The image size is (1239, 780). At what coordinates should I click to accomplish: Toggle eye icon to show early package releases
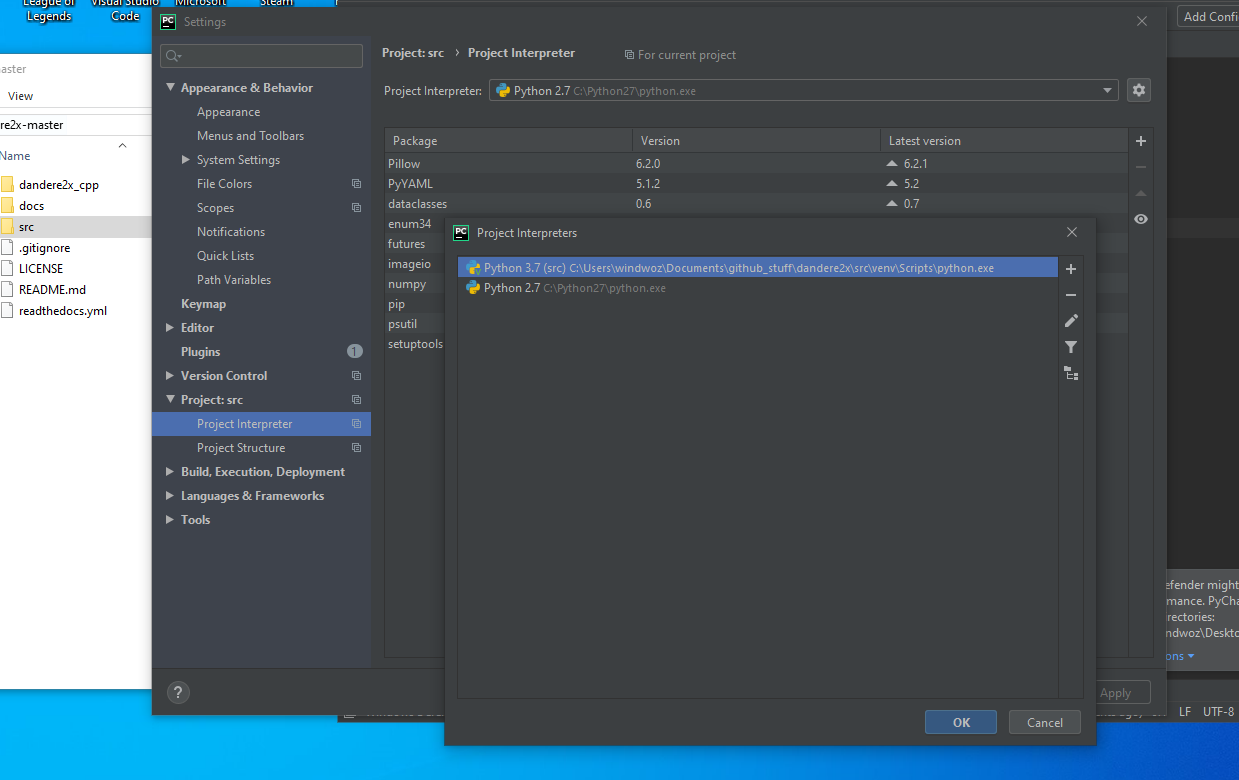coord(1140,218)
